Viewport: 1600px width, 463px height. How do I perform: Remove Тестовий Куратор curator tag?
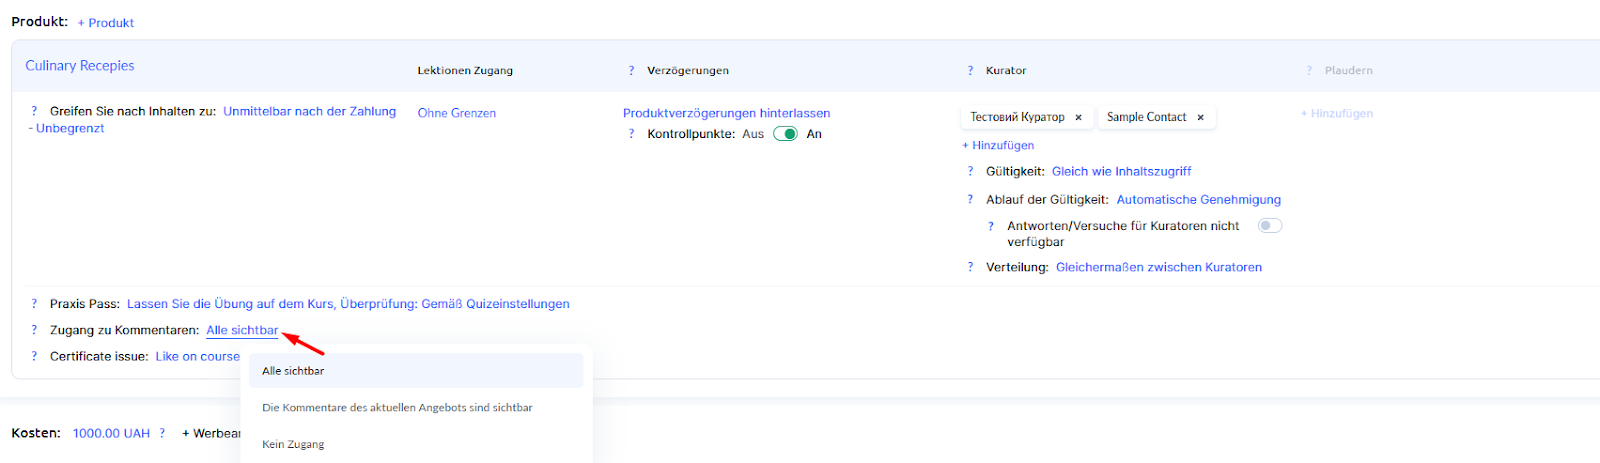coord(1078,118)
